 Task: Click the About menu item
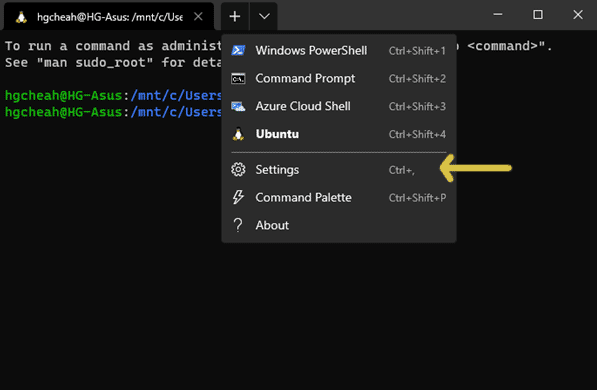pyautogui.click(x=339, y=225)
